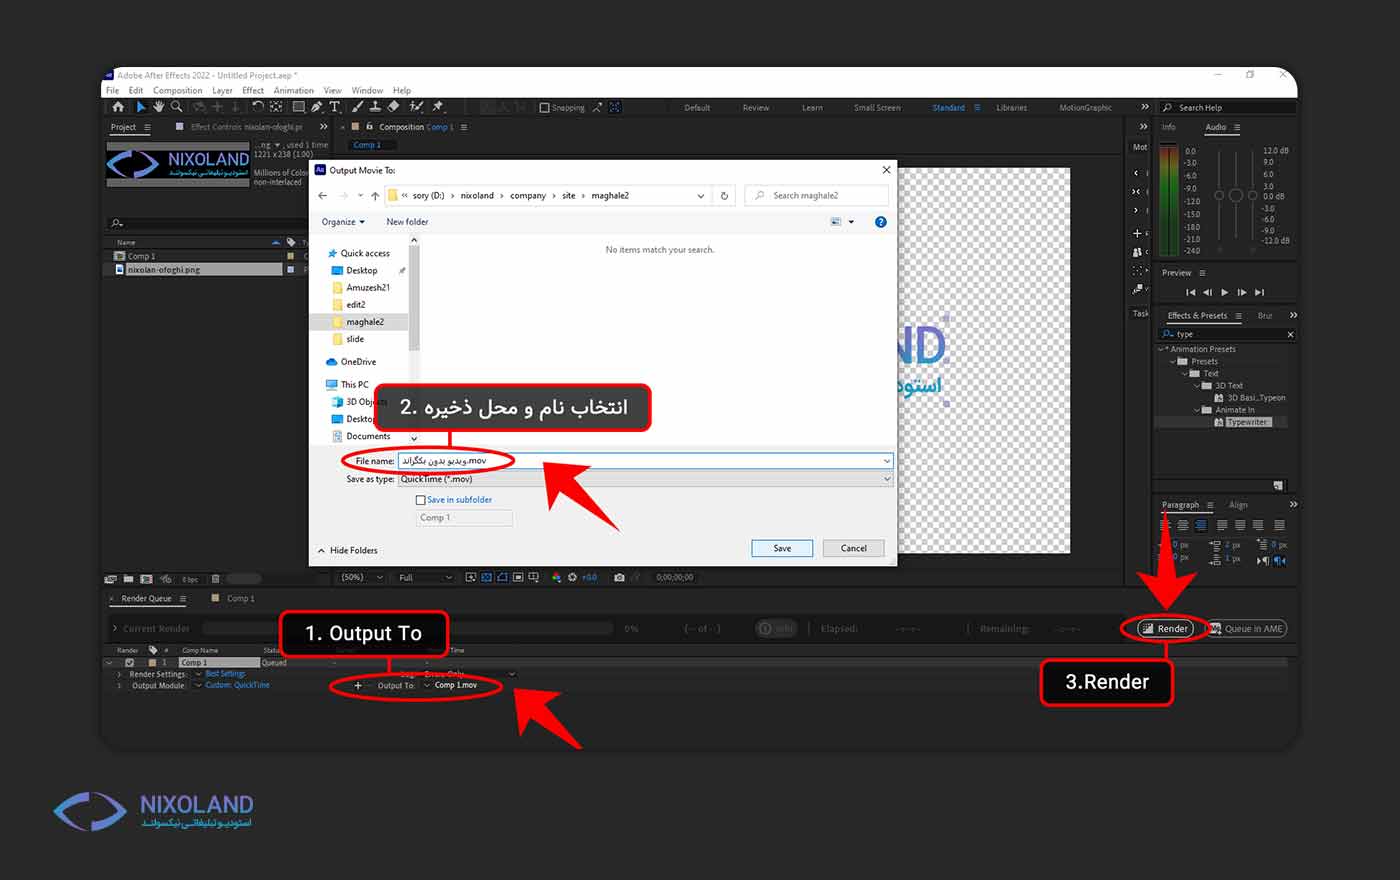
Task: Click the Render button
Action: pyautogui.click(x=1166, y=628)
